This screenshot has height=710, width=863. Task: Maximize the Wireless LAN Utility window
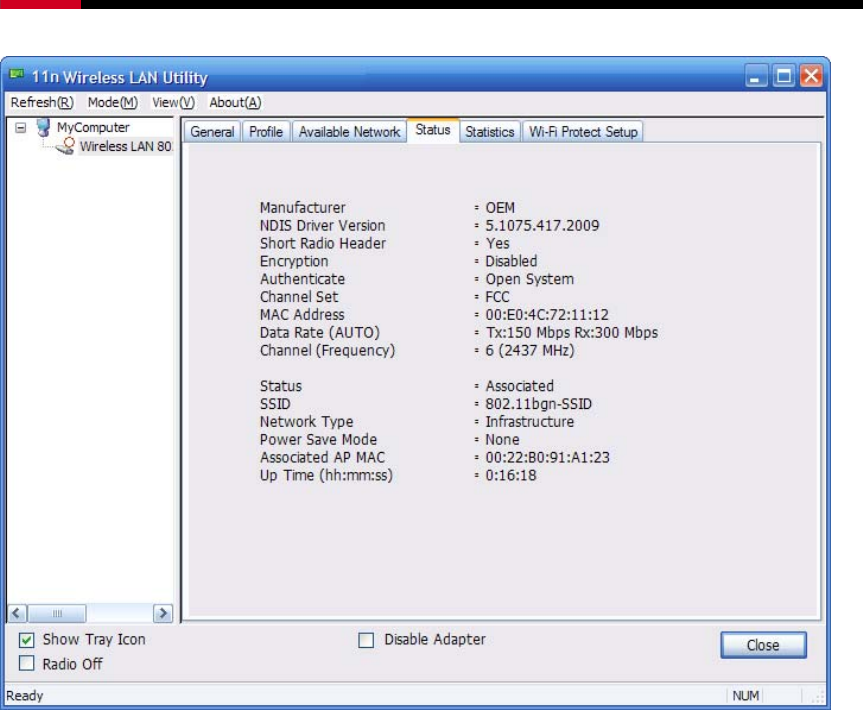(x=785, y=77)
